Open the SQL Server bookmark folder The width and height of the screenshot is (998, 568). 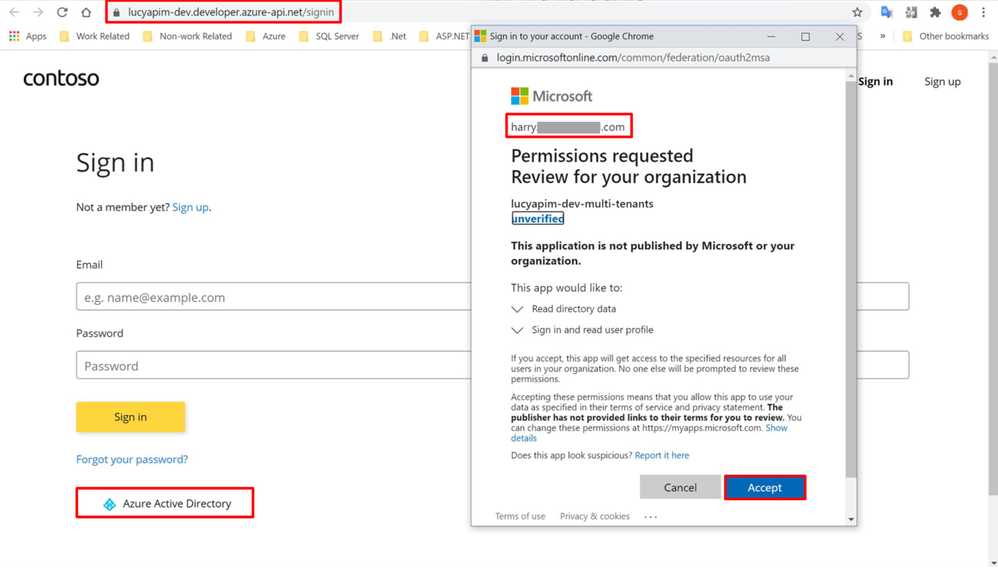click(x=329, y=36)
